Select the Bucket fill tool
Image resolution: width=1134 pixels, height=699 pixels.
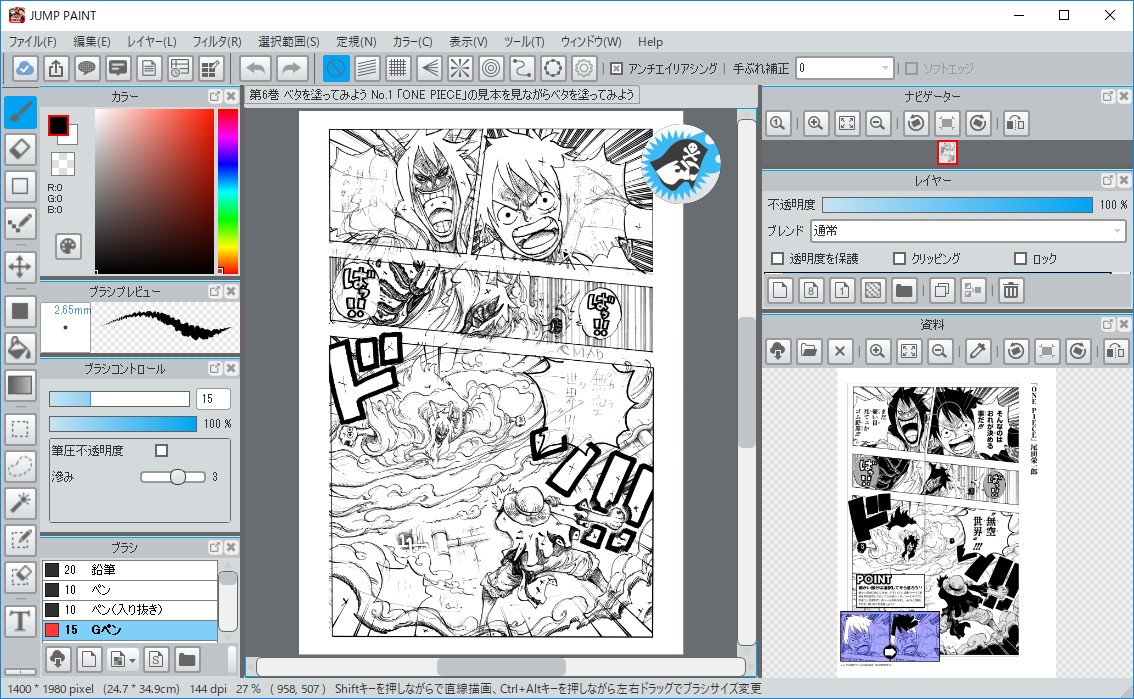click(x=20, y=348)
